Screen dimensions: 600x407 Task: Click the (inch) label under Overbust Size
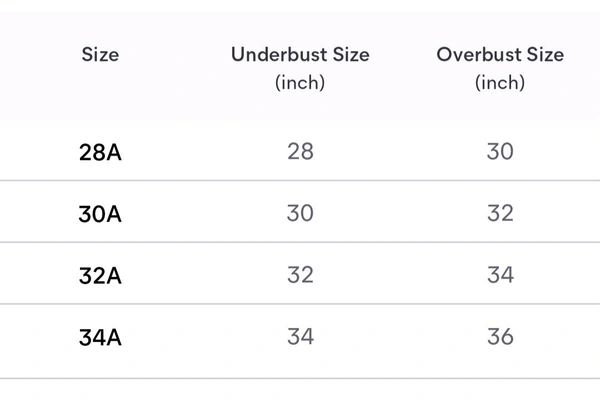pyautogui.click(x=500, y=82)
